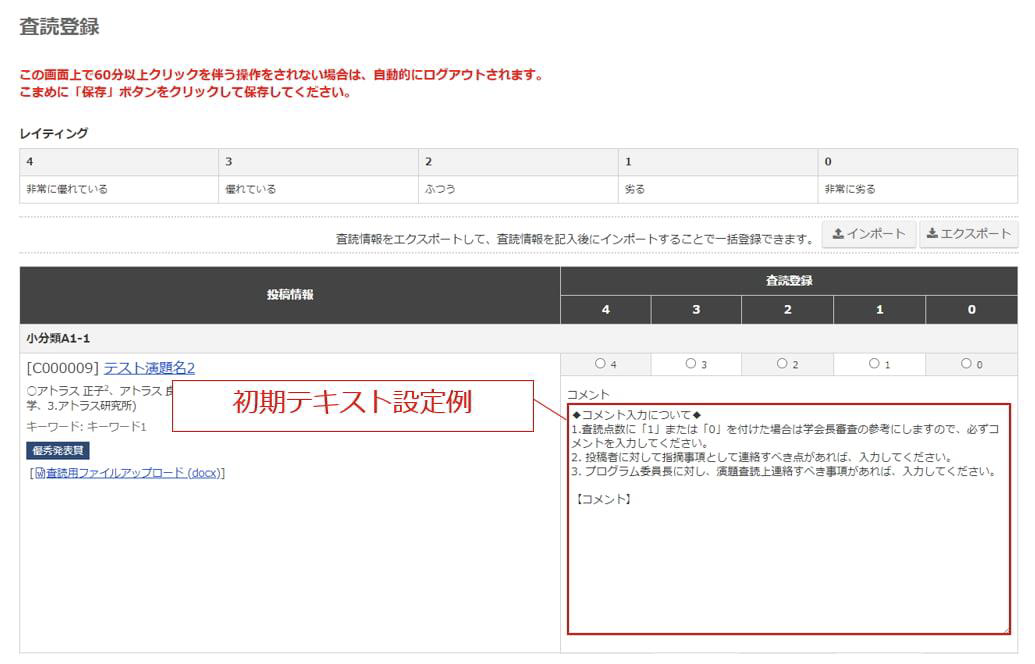
Task: Click submission ID [C000009]
Action: (62, 368)
